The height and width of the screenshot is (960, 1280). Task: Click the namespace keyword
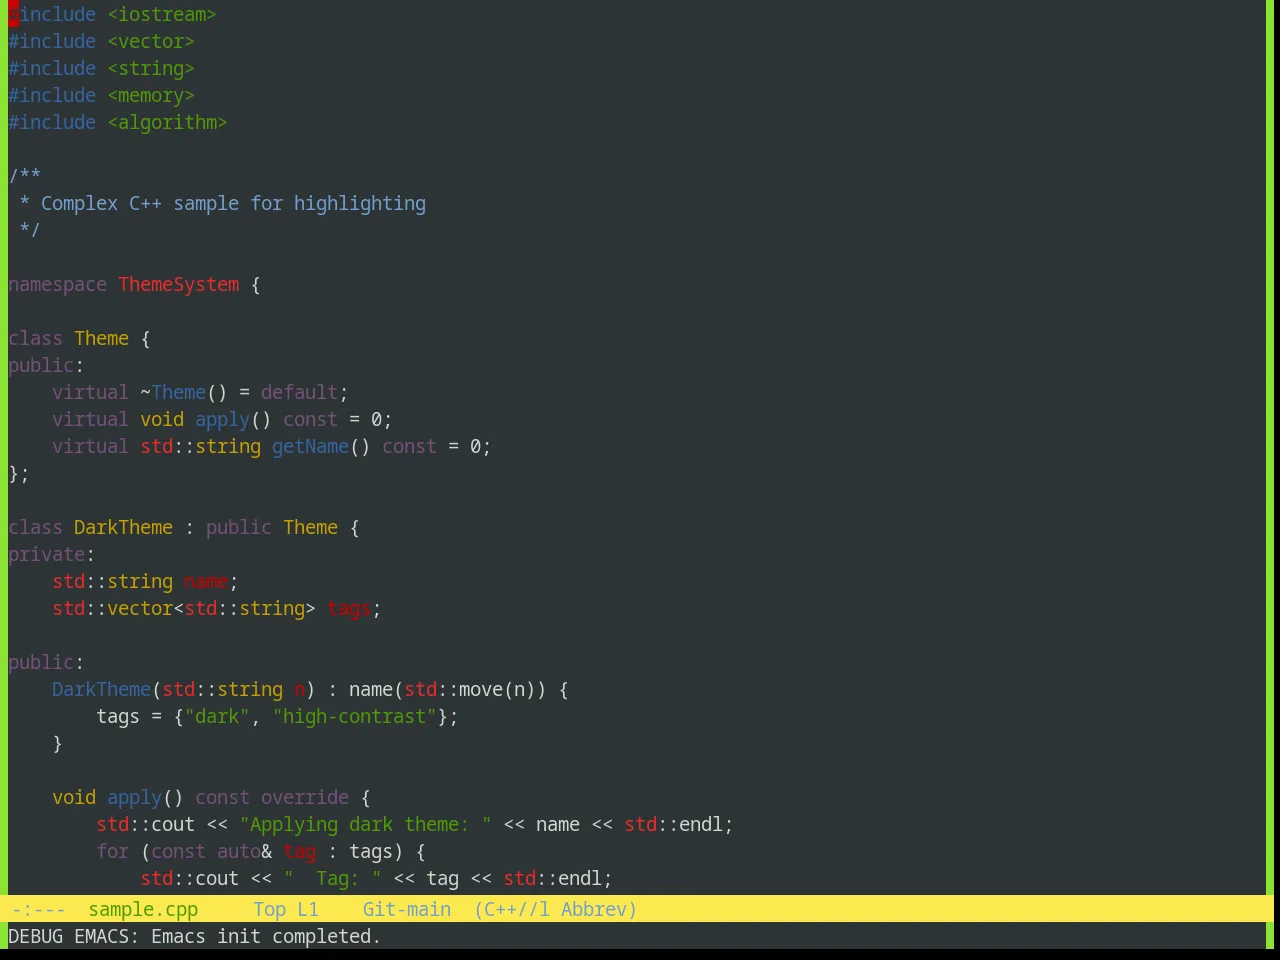coord(57,284)
